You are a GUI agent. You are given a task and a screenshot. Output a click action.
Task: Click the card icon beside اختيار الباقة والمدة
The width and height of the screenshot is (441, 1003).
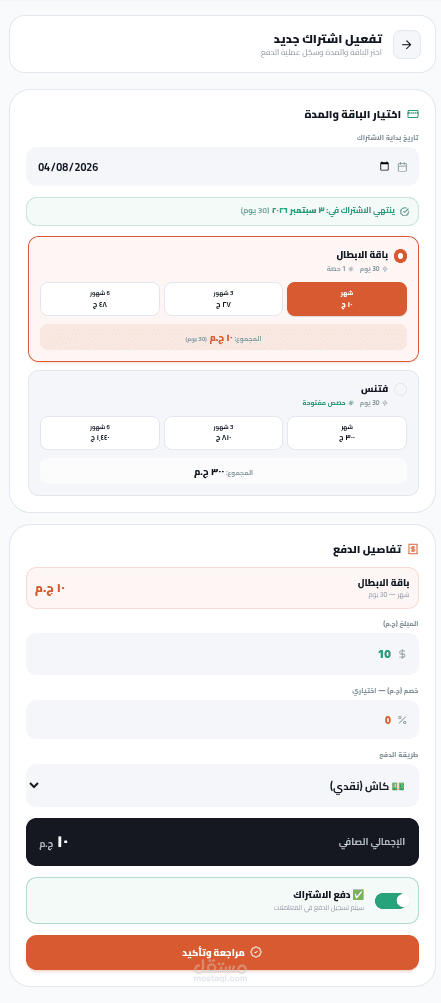(413, 114)
